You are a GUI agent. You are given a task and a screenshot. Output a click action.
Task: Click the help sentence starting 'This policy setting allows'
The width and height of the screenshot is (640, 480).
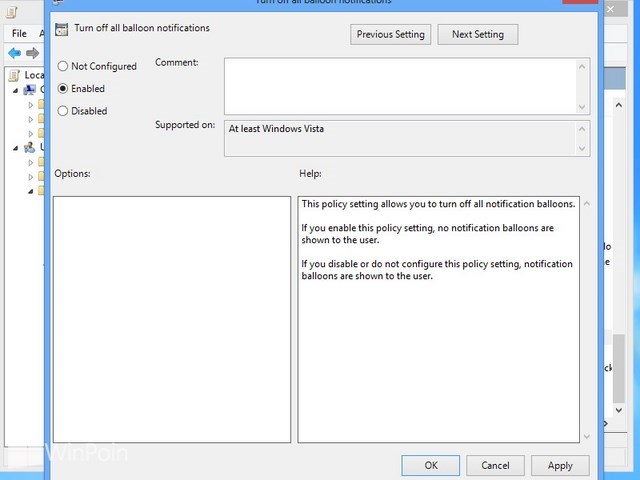pyautogui.click(x=438, y=204)
